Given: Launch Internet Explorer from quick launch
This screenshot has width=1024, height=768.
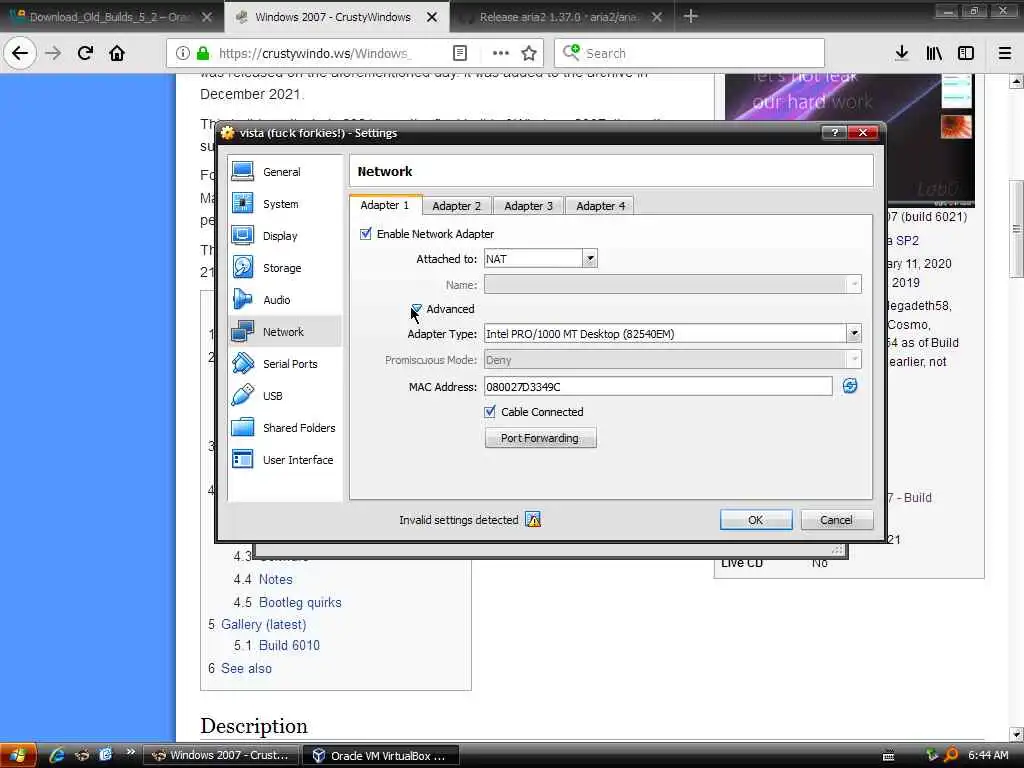Looking at the screenshot, I should coord(57,756).
